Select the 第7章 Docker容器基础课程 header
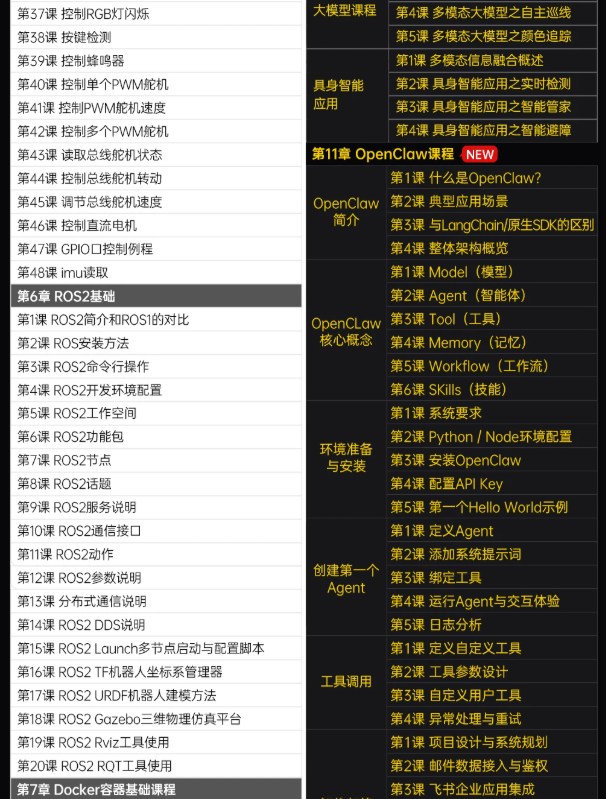Image resolution: width=606 pixels, height=799 pixels. [x=156, y=789]
